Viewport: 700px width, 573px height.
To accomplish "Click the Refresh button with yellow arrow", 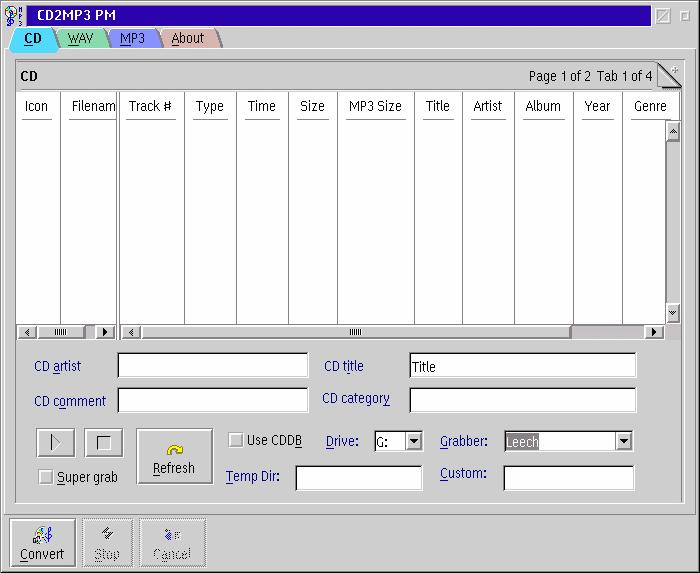I will [x=175, y=457].
